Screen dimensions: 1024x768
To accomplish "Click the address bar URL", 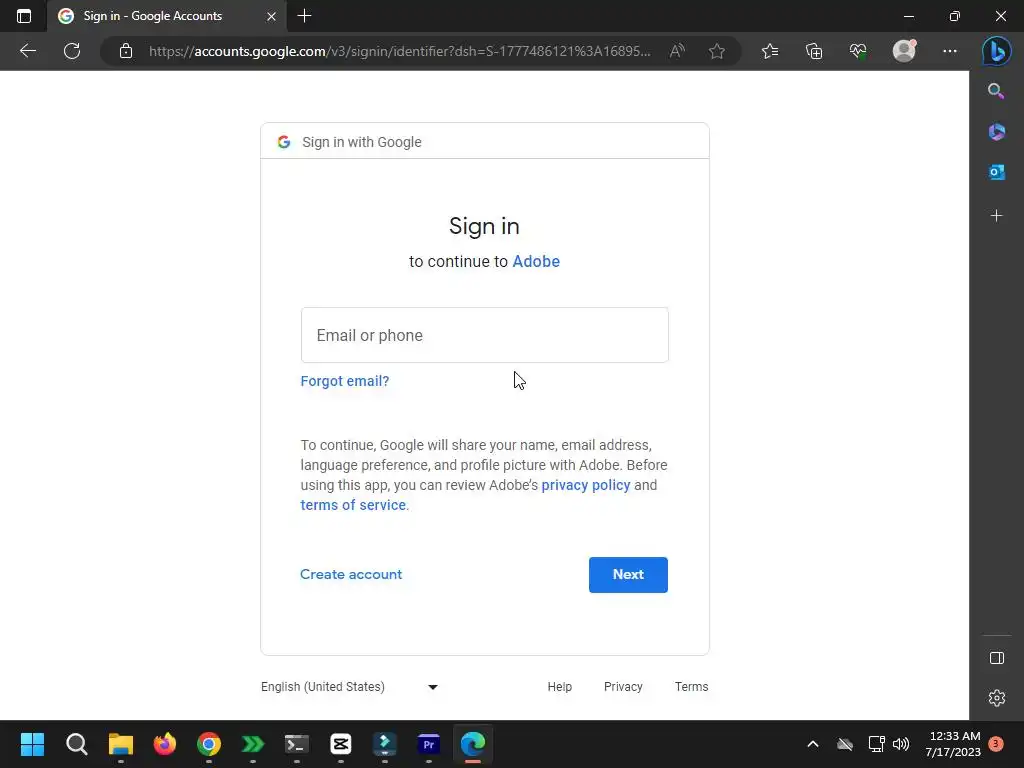I will (x=399, y=51).
